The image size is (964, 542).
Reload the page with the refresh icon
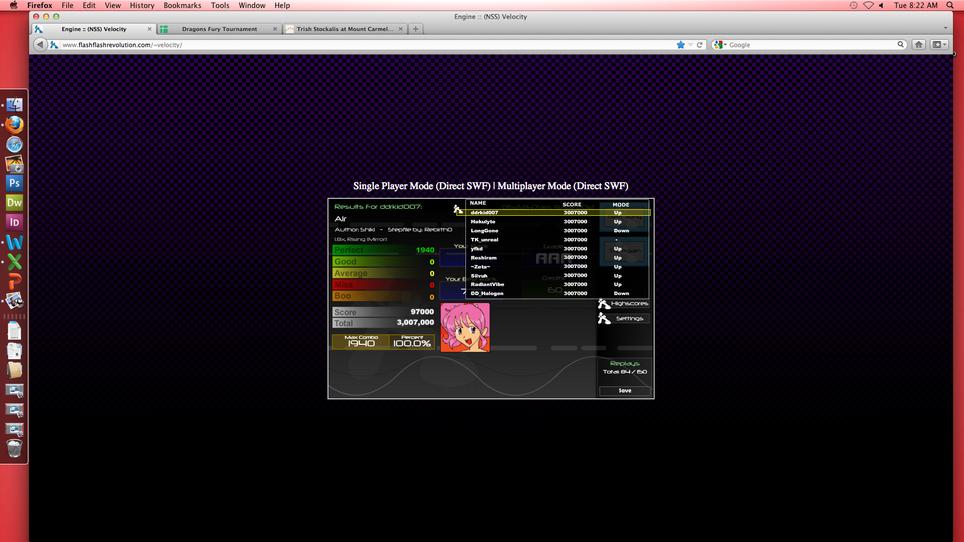point(700,45)
